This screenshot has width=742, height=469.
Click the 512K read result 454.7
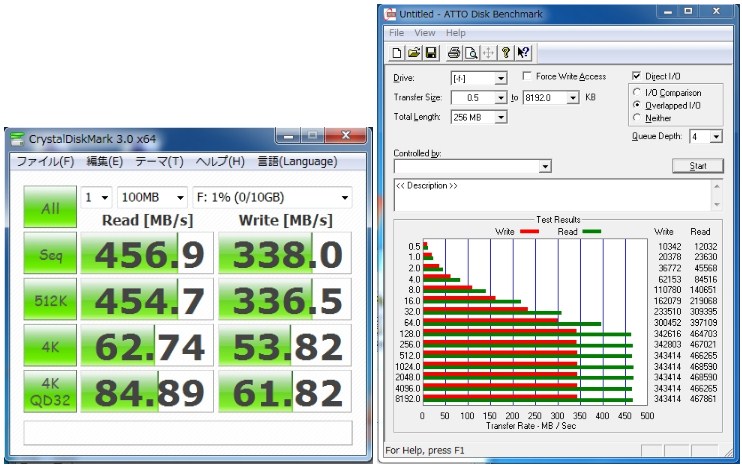tap(147, 299)
